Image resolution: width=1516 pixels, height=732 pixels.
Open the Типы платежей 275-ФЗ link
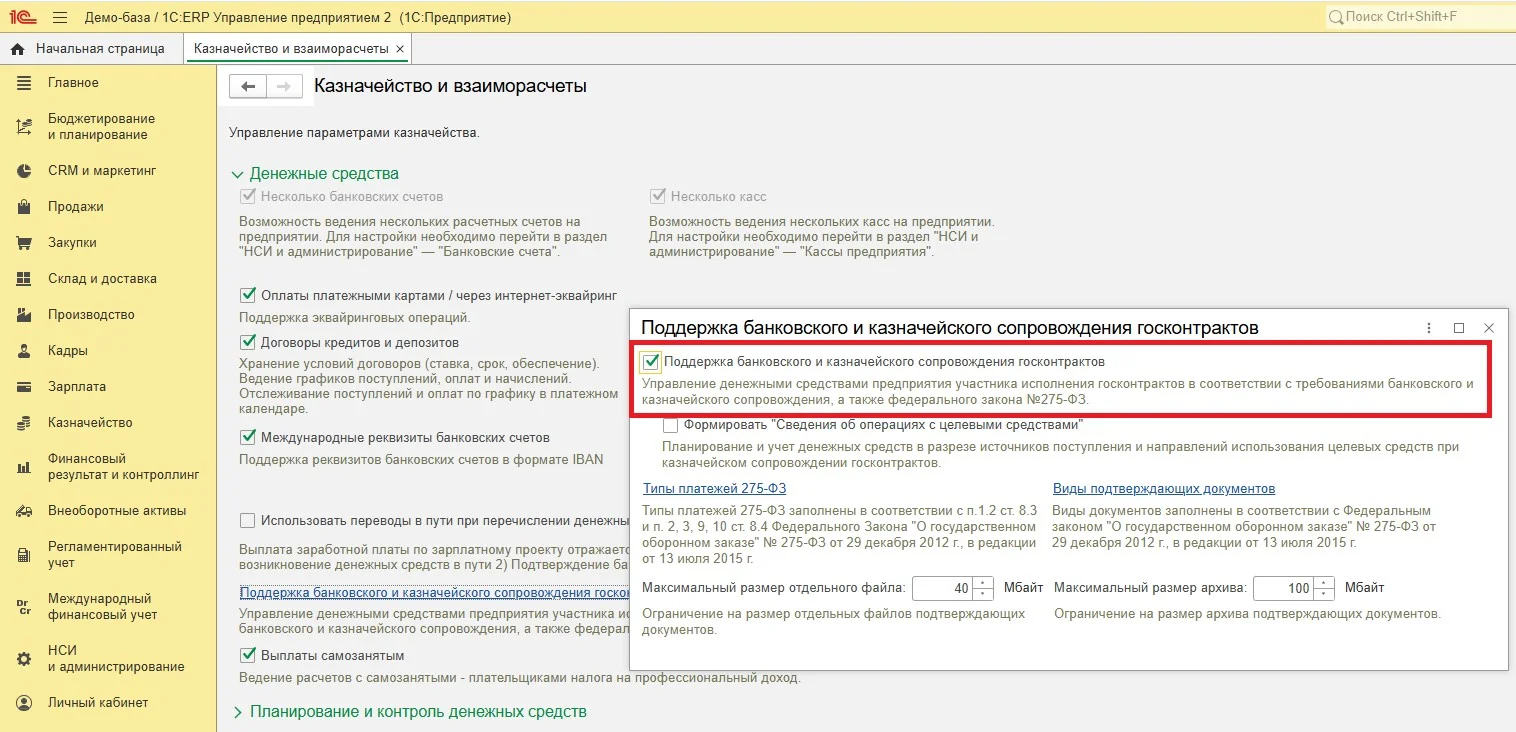[x=714, y=489]
